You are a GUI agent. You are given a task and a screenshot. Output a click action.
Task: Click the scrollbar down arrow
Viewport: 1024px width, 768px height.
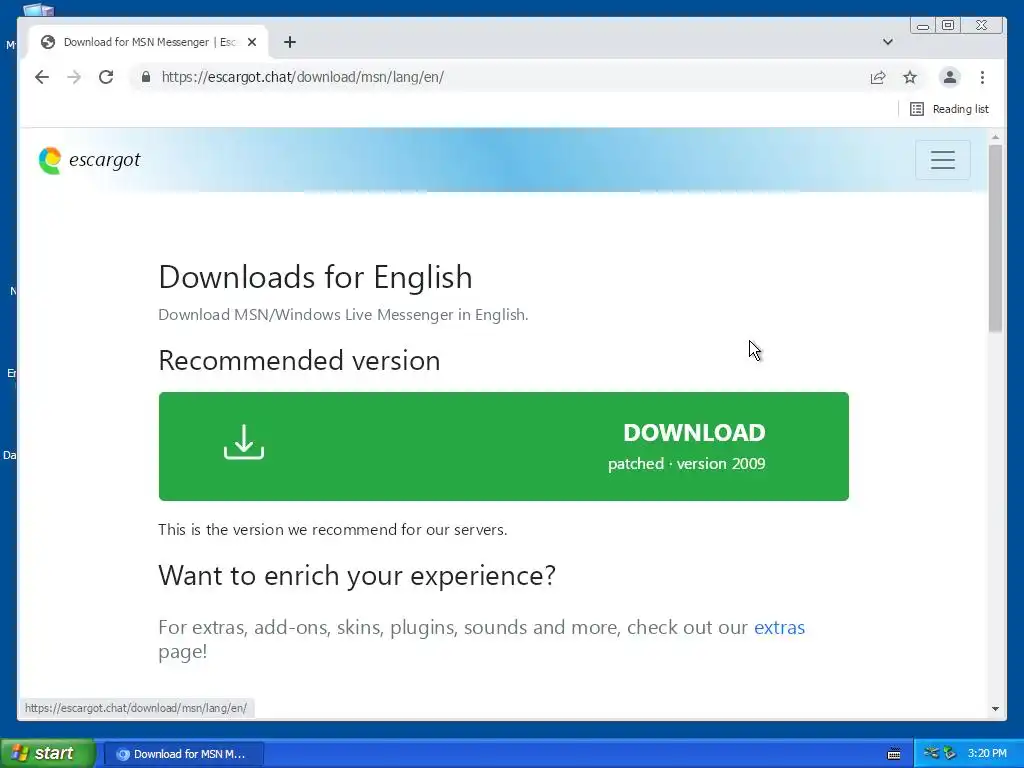pyautogui.click(x=995, y=709)
